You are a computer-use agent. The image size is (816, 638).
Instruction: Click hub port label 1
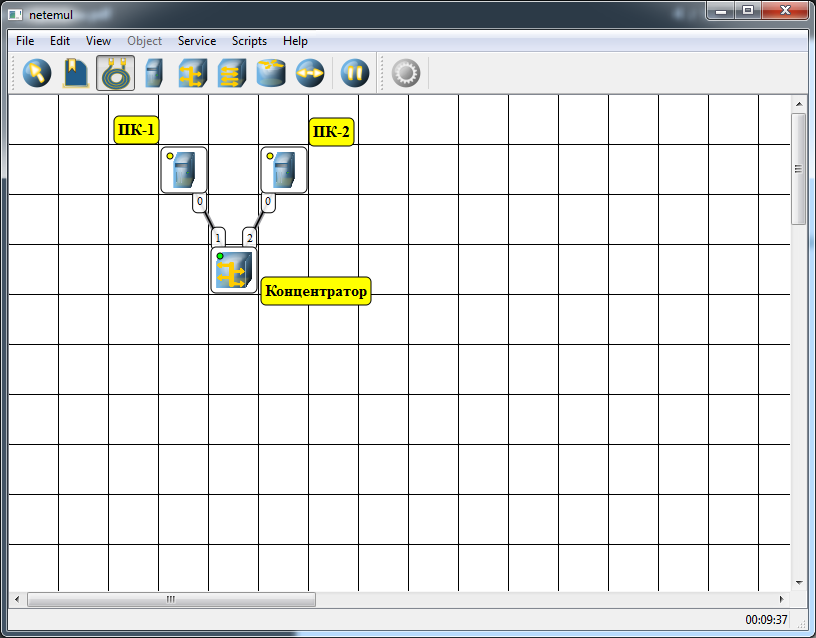click(x=218, y=238)
